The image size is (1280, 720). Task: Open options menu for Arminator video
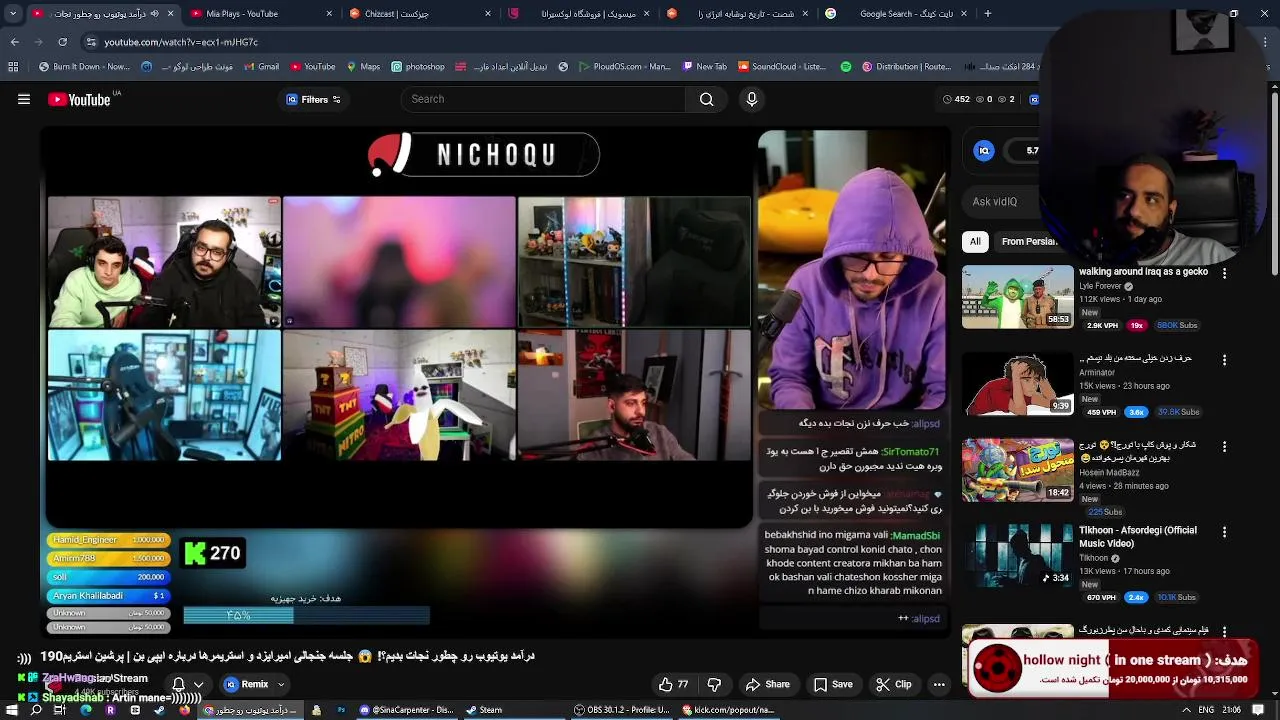(x=1224, y=359)
